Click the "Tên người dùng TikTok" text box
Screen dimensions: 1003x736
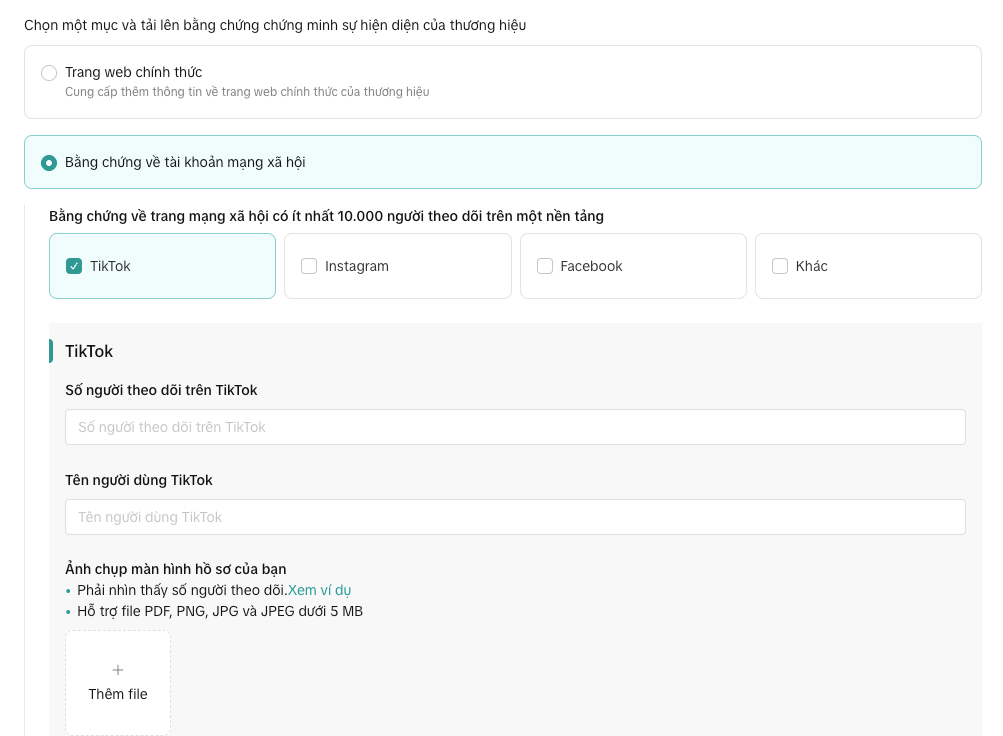(x=515, y=517)
